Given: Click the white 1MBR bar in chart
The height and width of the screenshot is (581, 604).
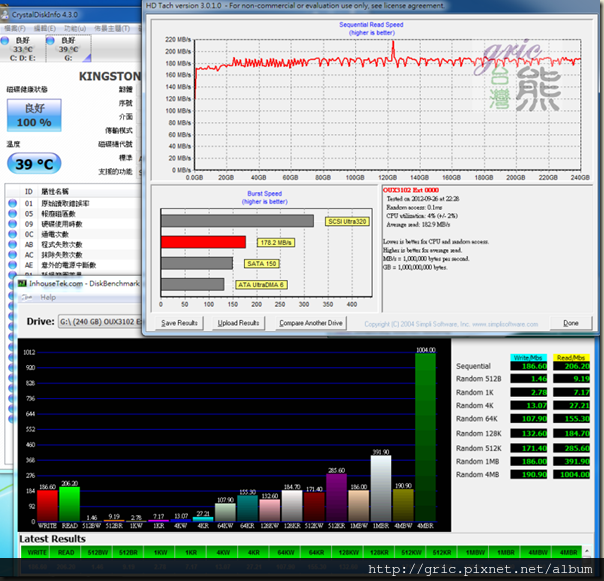Looking at the screenshot, I should pyautogui.click(x=381, y=489).
